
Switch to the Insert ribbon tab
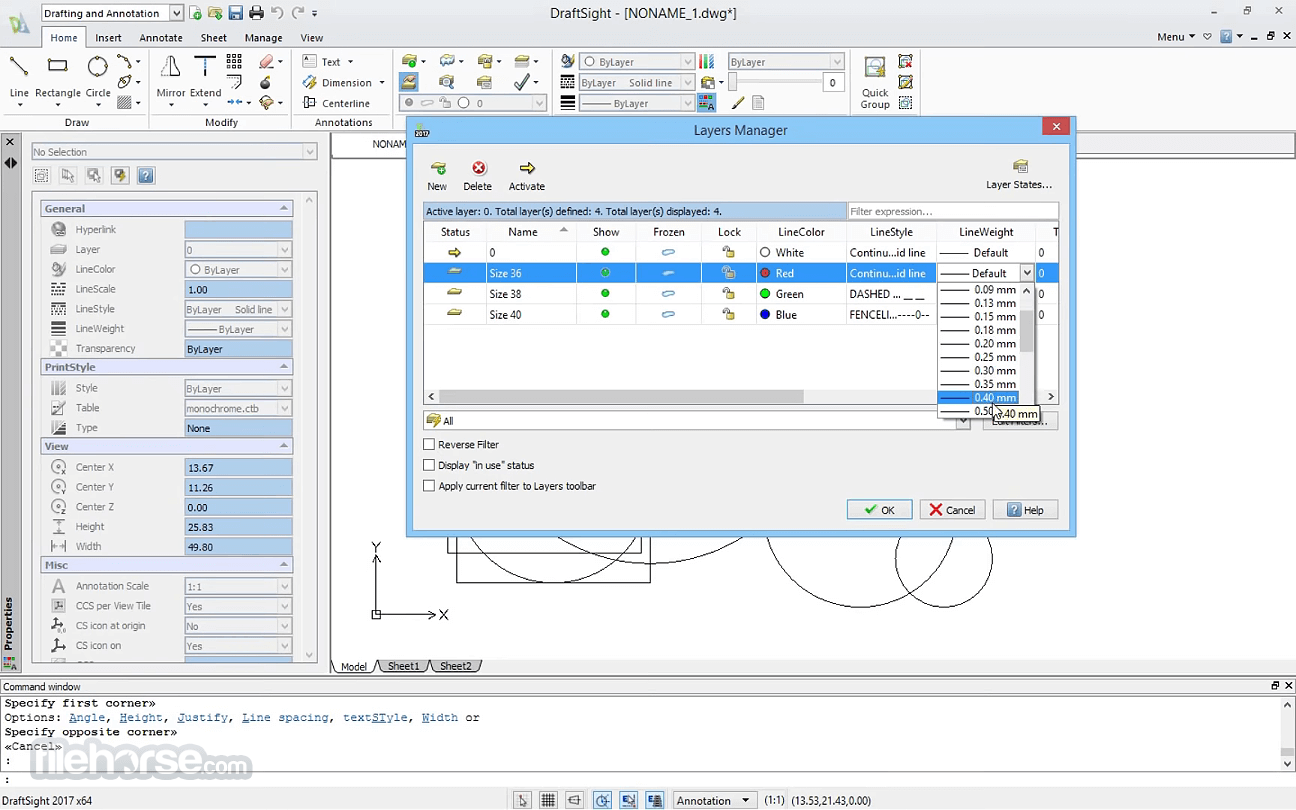(x=109, y=38)
